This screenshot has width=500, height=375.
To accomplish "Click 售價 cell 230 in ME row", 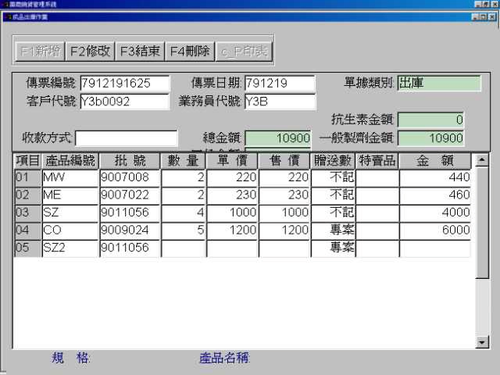I will (284, 195).
